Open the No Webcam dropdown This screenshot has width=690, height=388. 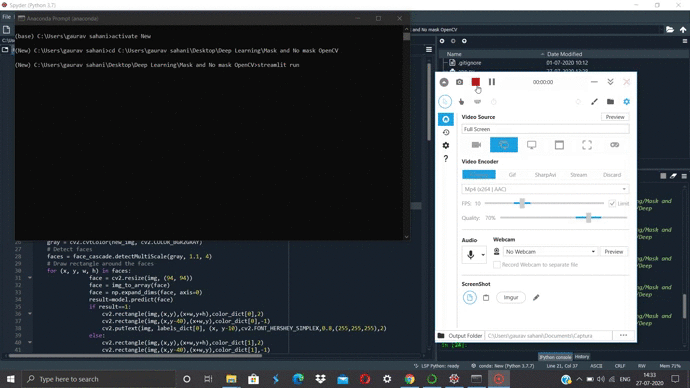(x=550, y=252)
